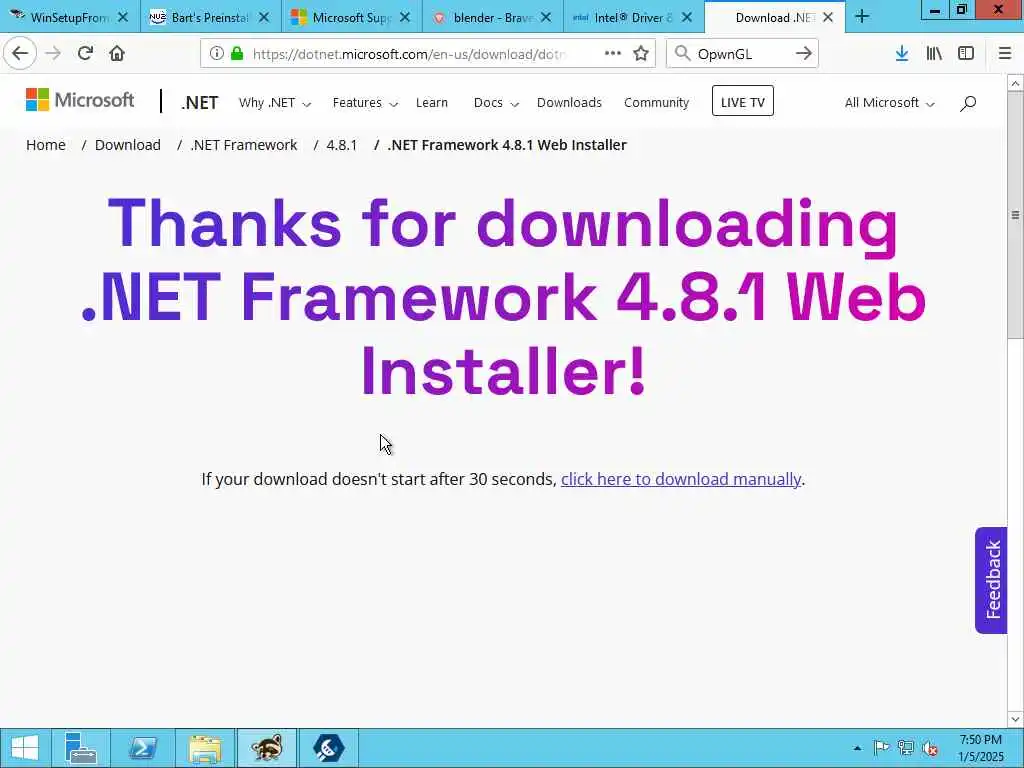Viewport: 1024px width, 768px height.
Task: Close the Microsoft Support tab
Action: (x=405, y=17)
